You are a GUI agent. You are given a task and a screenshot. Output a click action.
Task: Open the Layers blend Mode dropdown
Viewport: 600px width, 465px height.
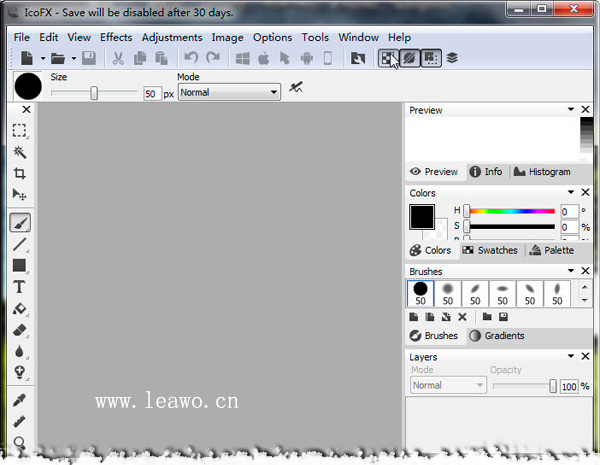click(x=448, y=385)
